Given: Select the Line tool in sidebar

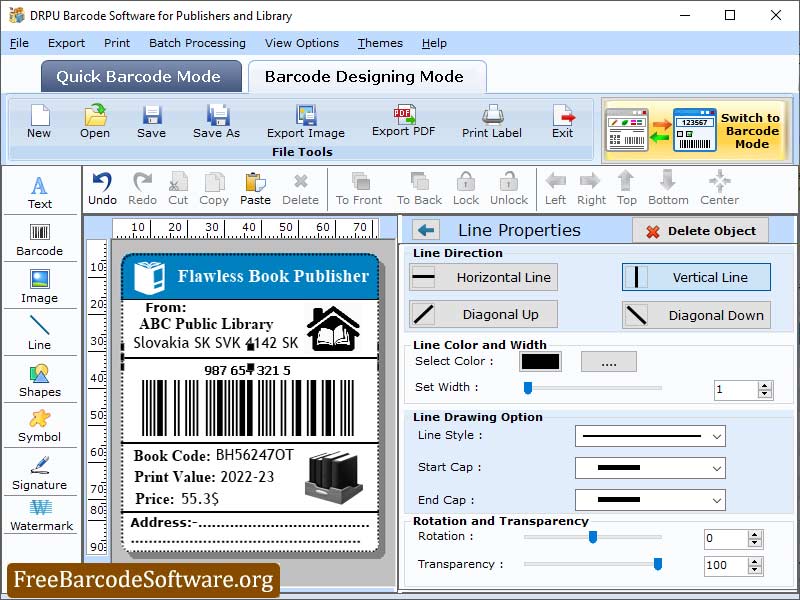Looking at the screenshot, I should pos(40,333).
